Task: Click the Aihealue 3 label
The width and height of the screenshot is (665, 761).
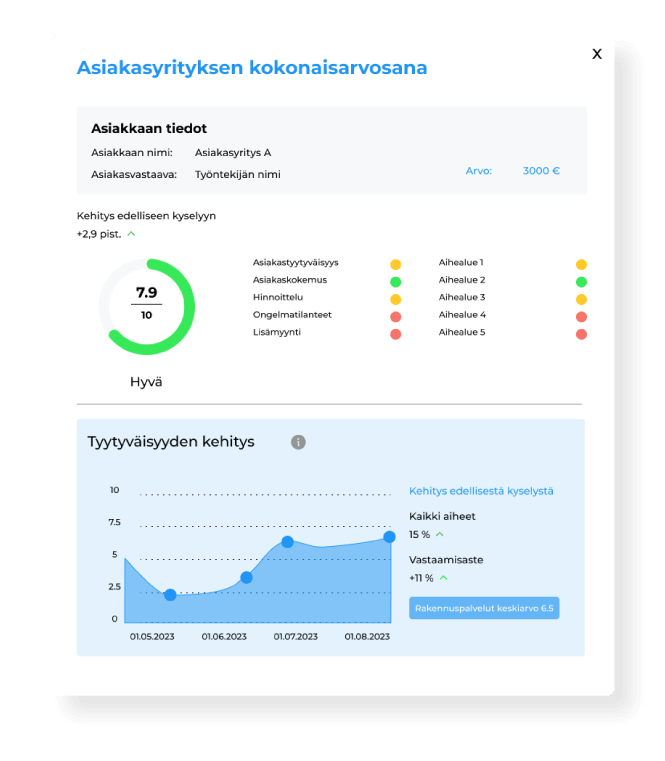Action: point(462,297)
